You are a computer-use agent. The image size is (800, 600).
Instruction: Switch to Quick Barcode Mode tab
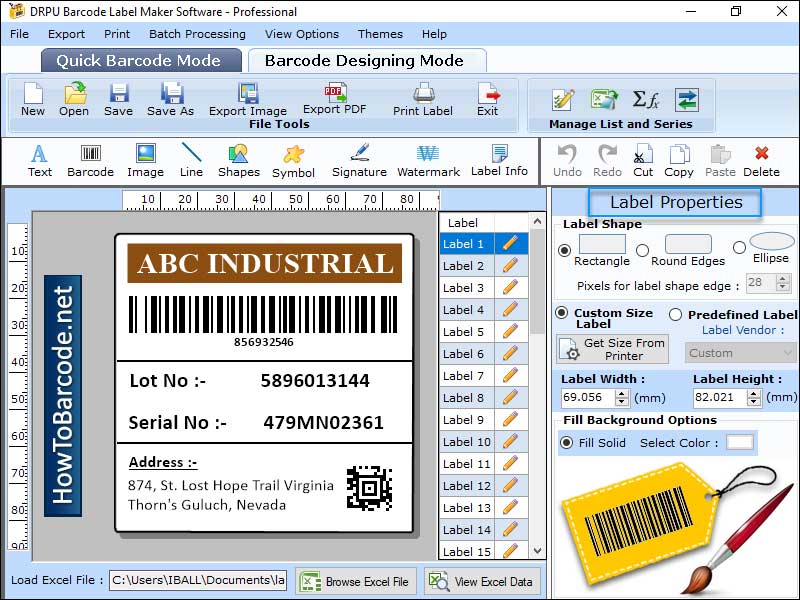pyautogui.click(x=140, y=60)
